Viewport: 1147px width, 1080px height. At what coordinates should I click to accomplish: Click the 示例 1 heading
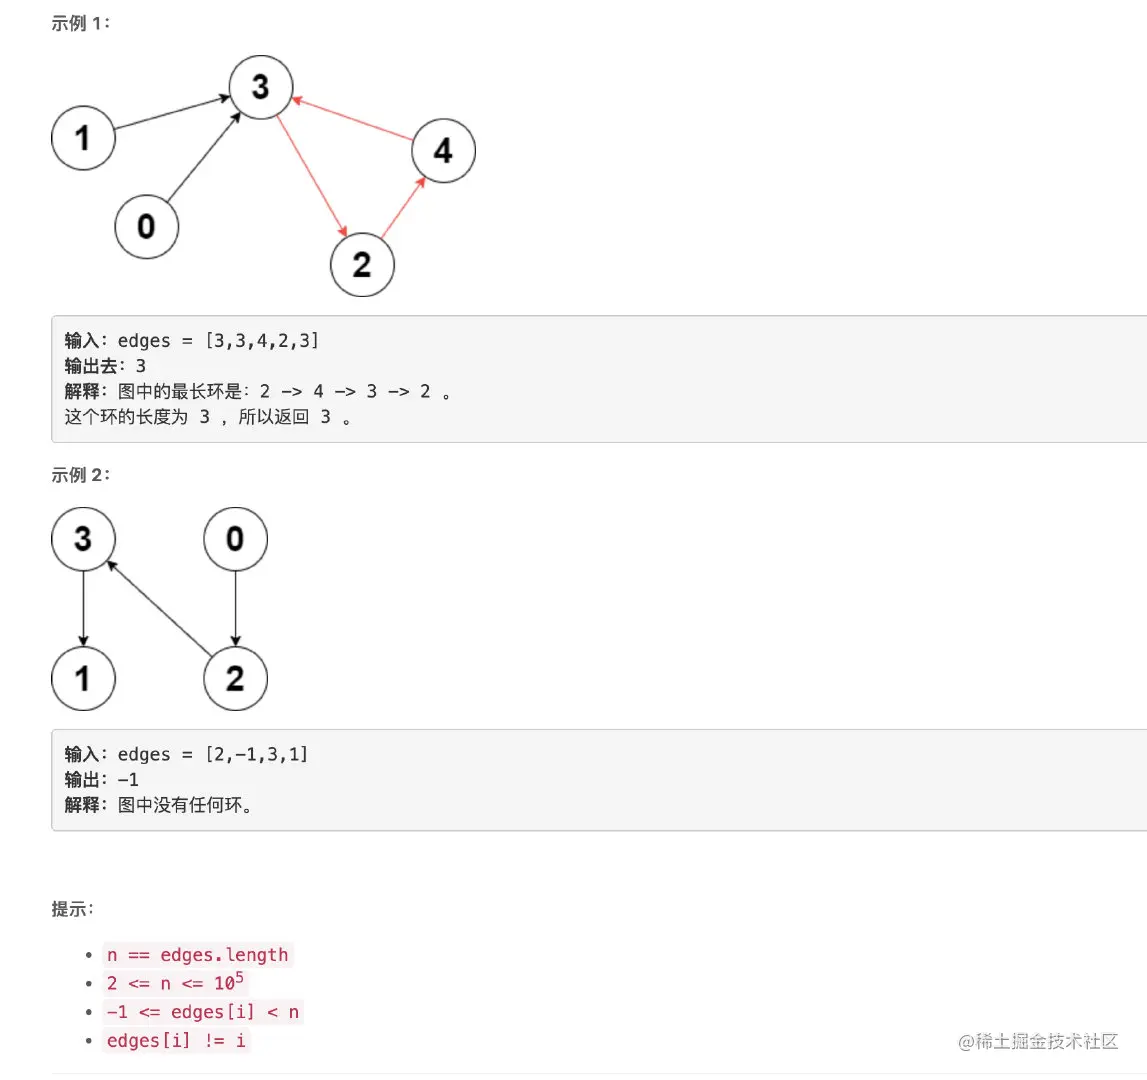coord(80,23)
